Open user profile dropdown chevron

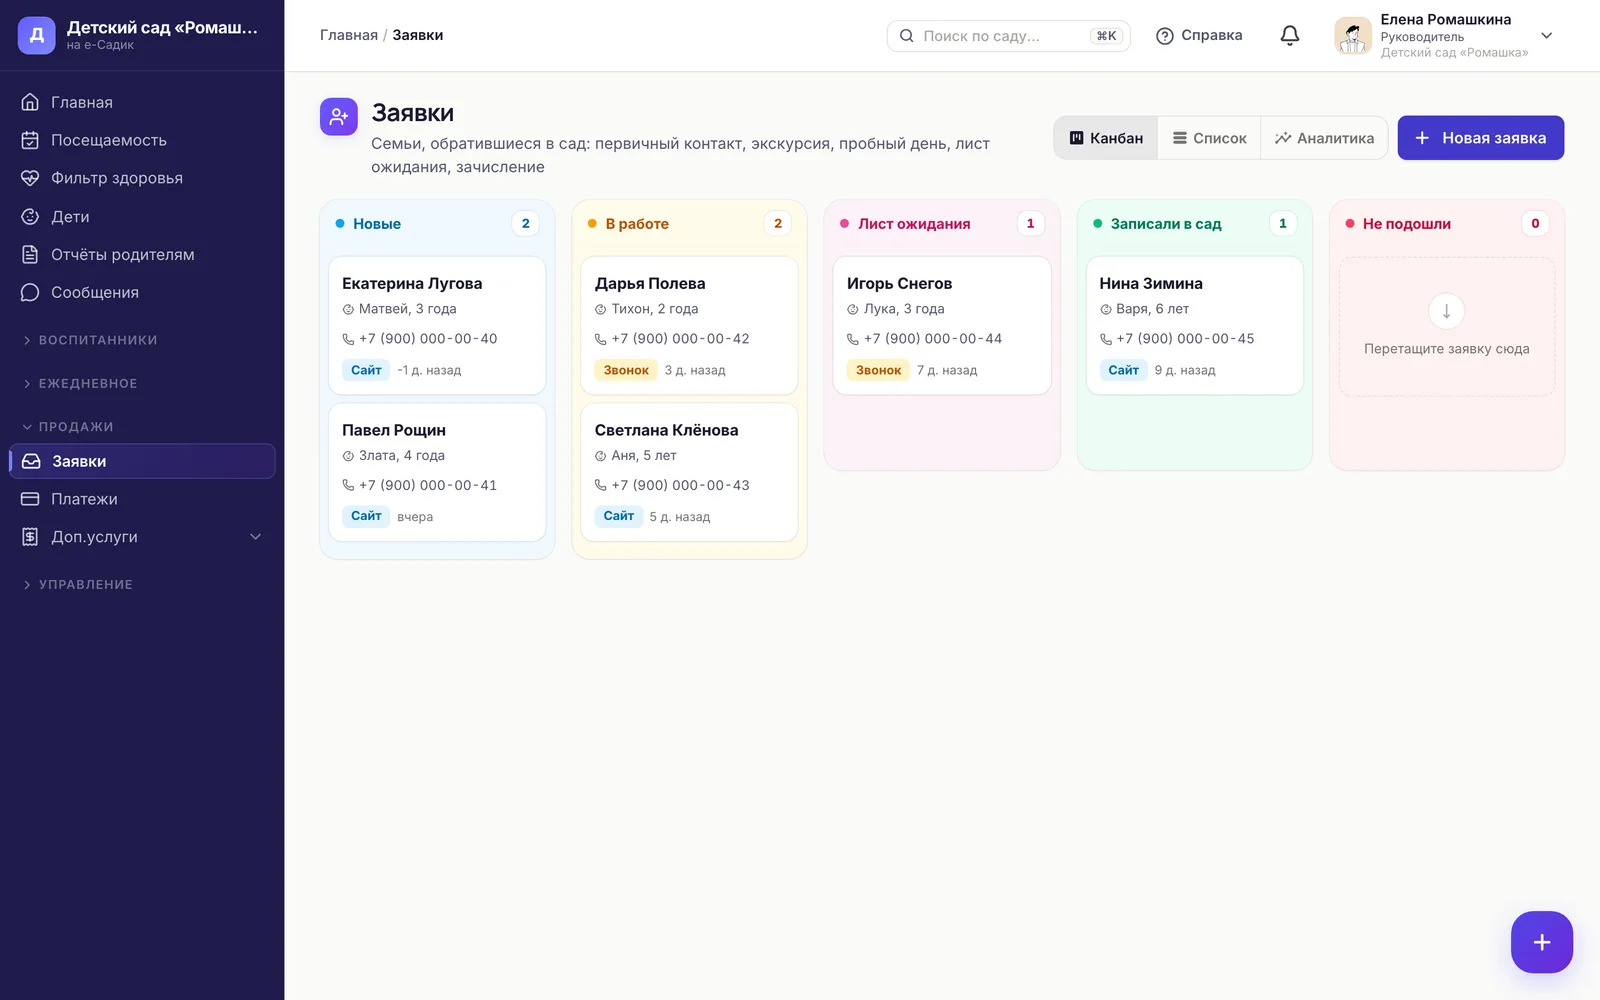pos(1546,35)
